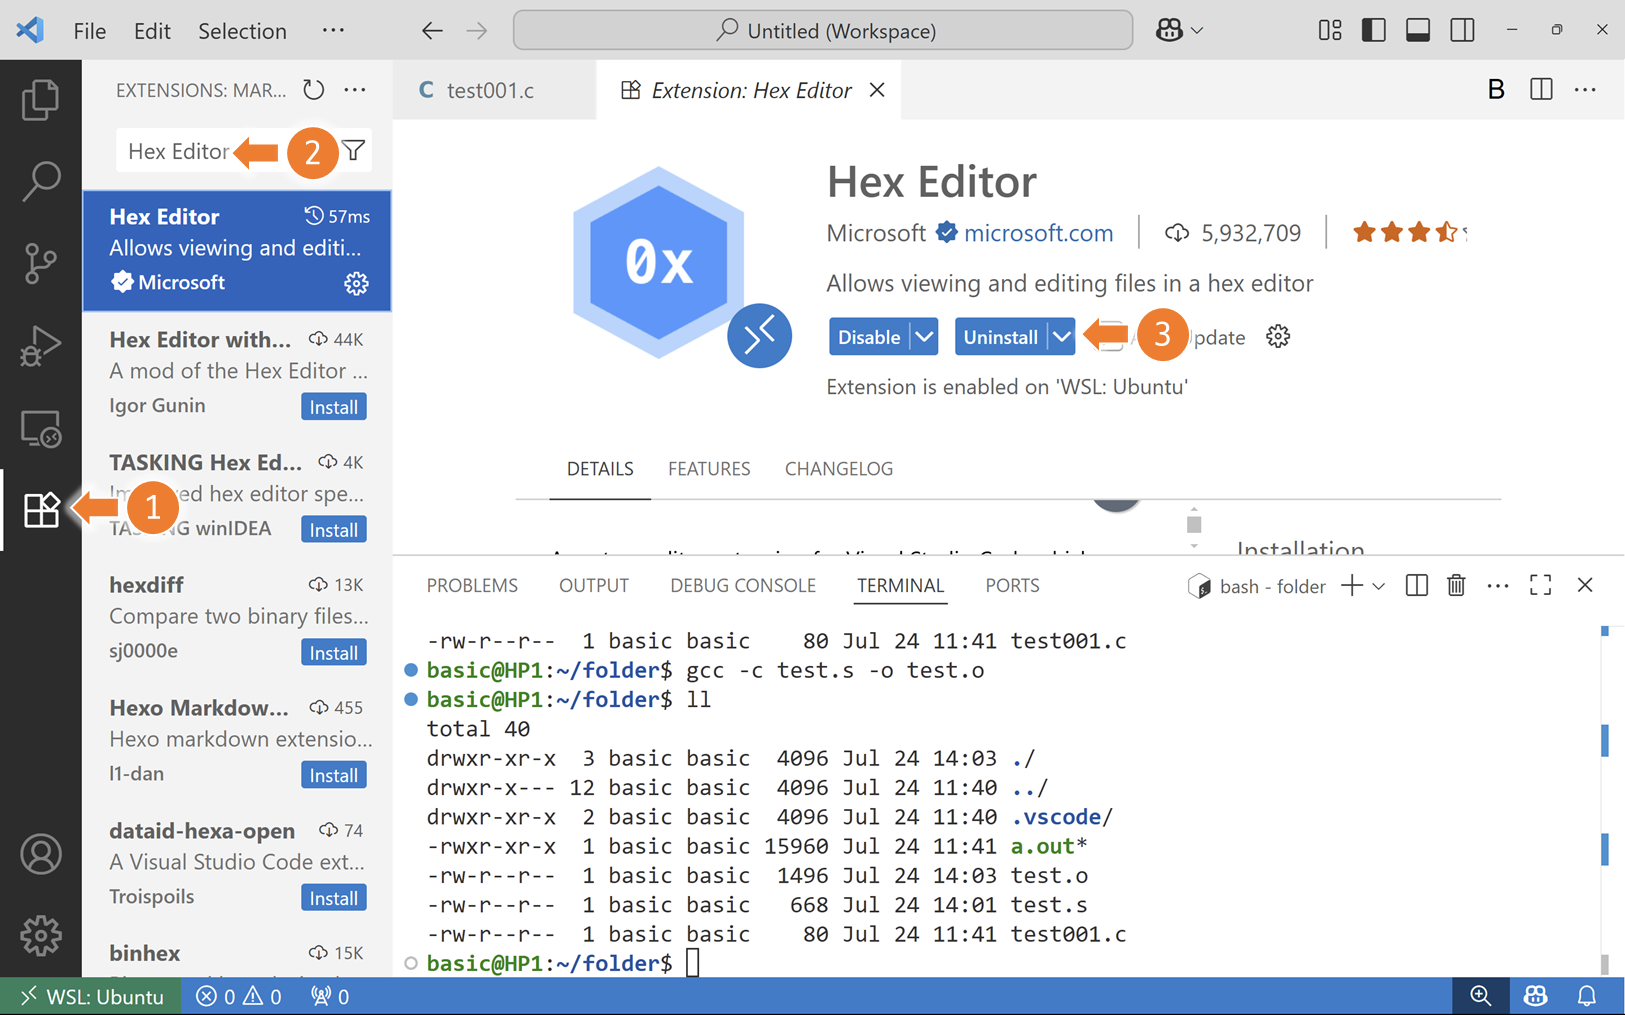Open the Accounts menu icon

40,854
